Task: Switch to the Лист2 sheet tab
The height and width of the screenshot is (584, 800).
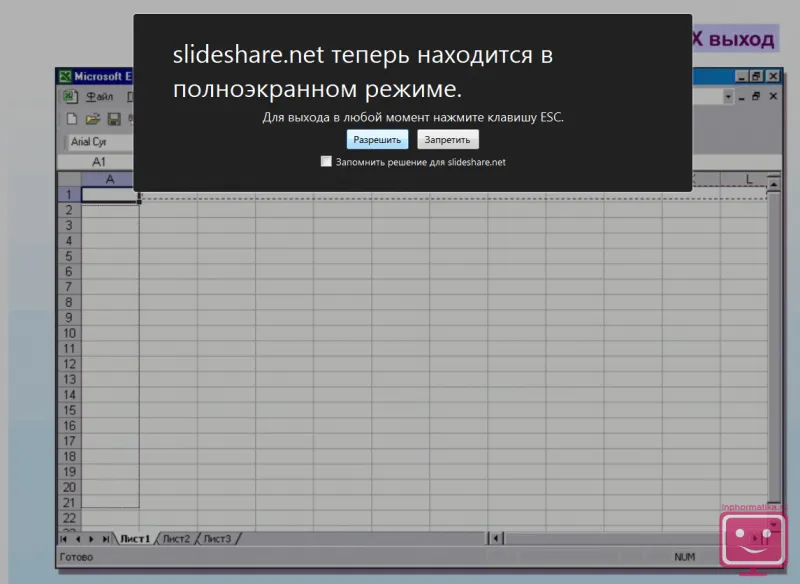Action: [176, 539]
